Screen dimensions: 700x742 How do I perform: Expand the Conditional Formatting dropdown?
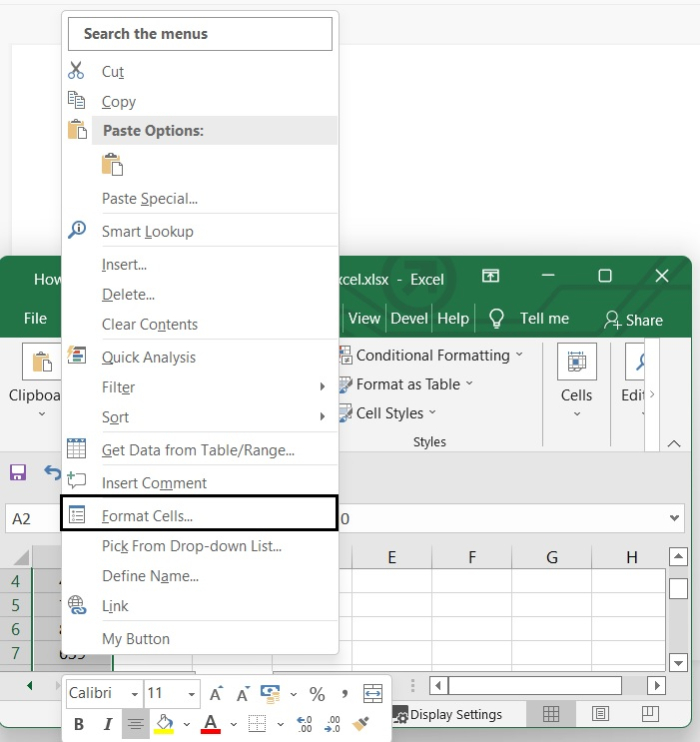[519, 355]
